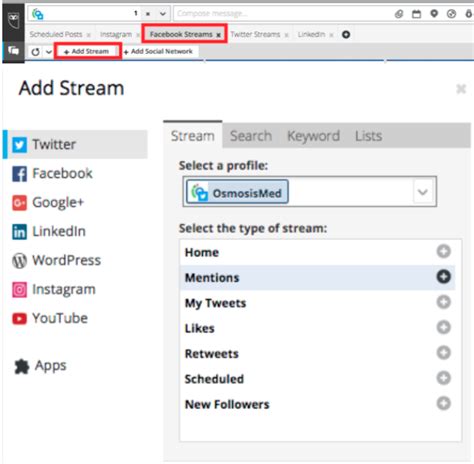Click the Add Stream button
This screenshot has width=474, height=464.
(x=87, y=51)
